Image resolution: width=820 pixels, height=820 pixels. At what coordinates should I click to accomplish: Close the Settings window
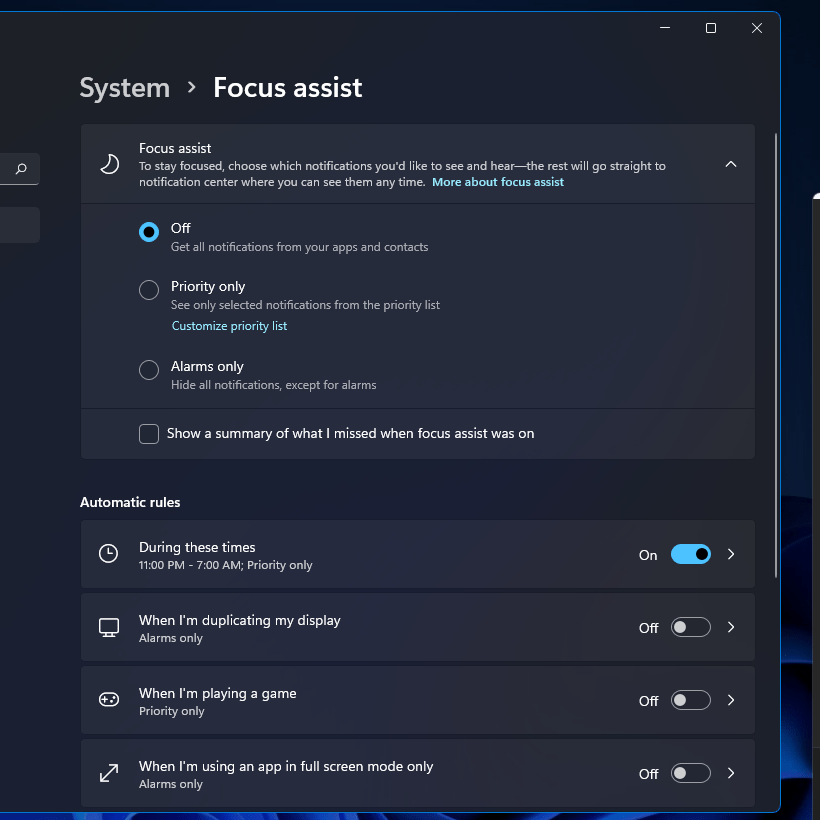(757, 28)
